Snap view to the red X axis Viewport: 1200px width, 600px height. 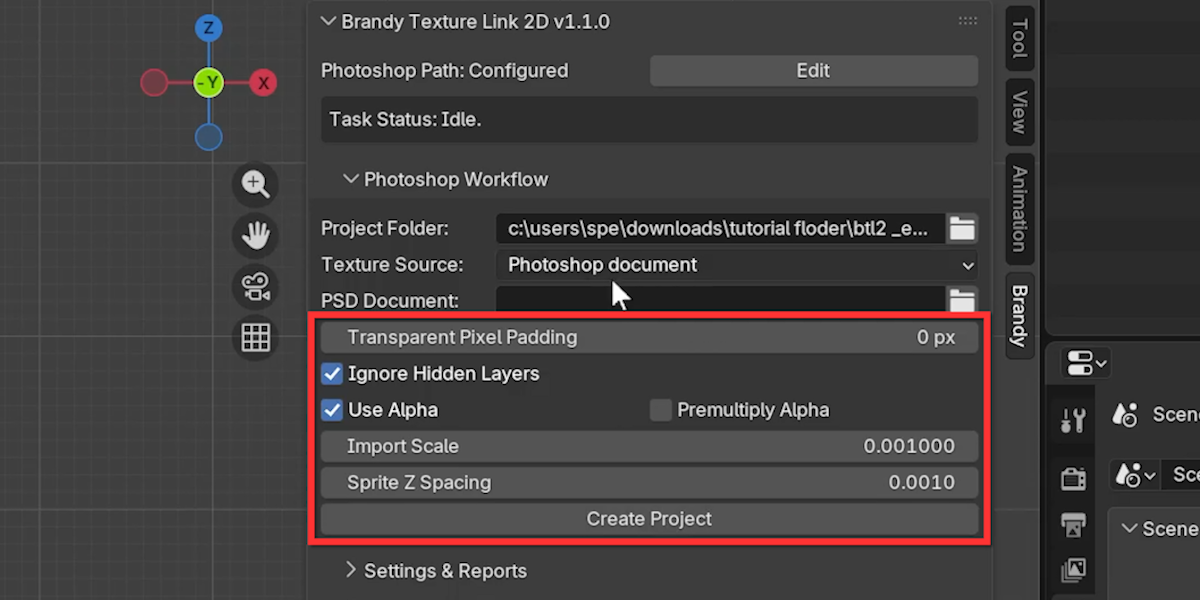pos(263,83)
